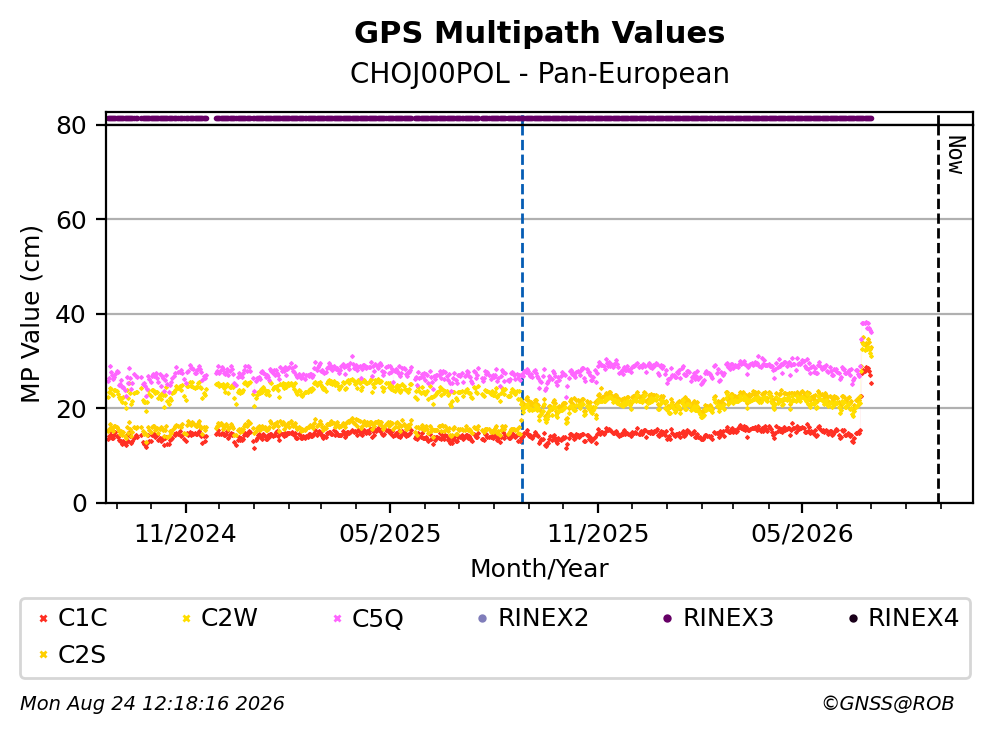Click the ©GNSS@ROB copyright text
Viewport: 993px width, 734px height.
tap(888, 704)
